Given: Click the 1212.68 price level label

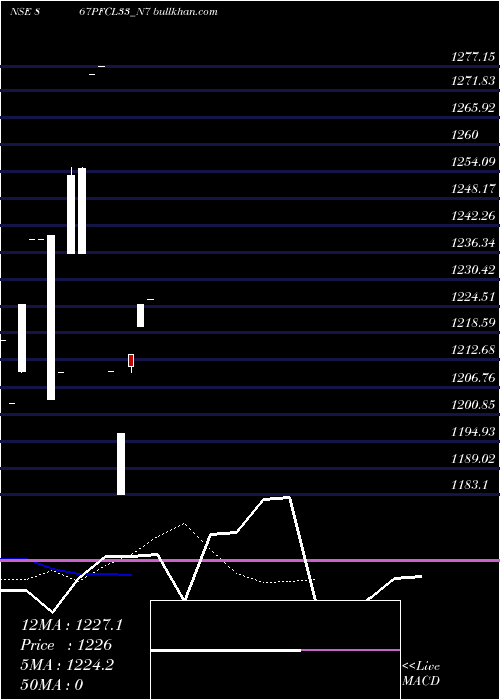Looking at the screenshot, I should pyautogui.click(x=473, y=351).
